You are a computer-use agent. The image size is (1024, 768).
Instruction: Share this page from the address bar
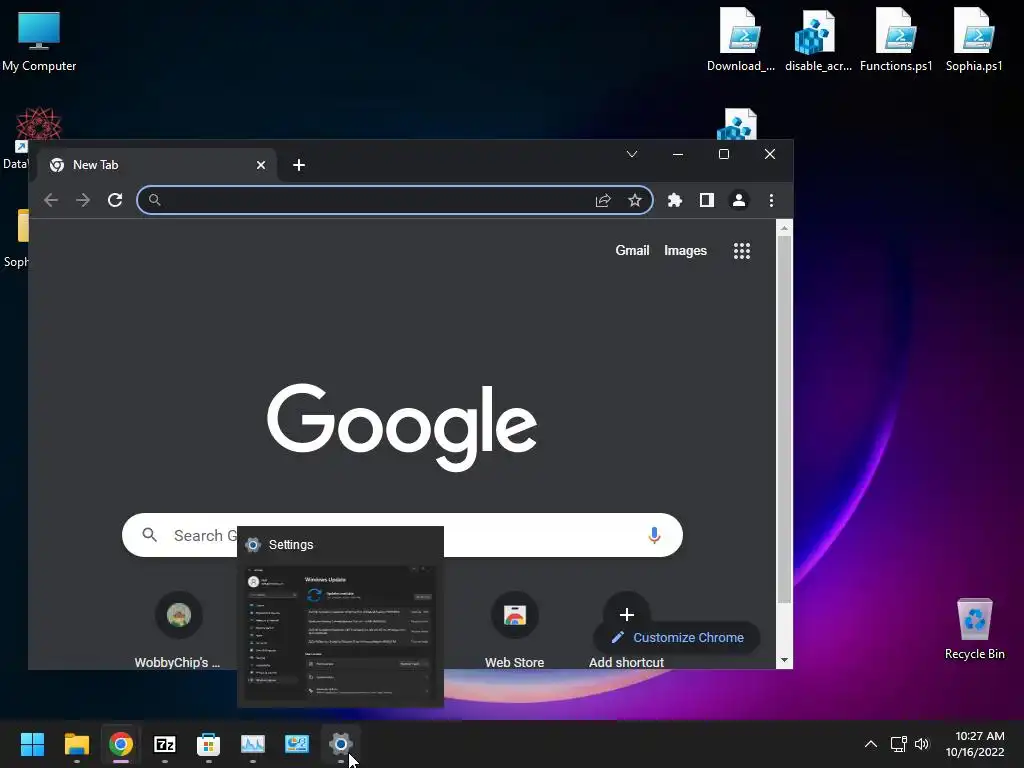point(603,200)
